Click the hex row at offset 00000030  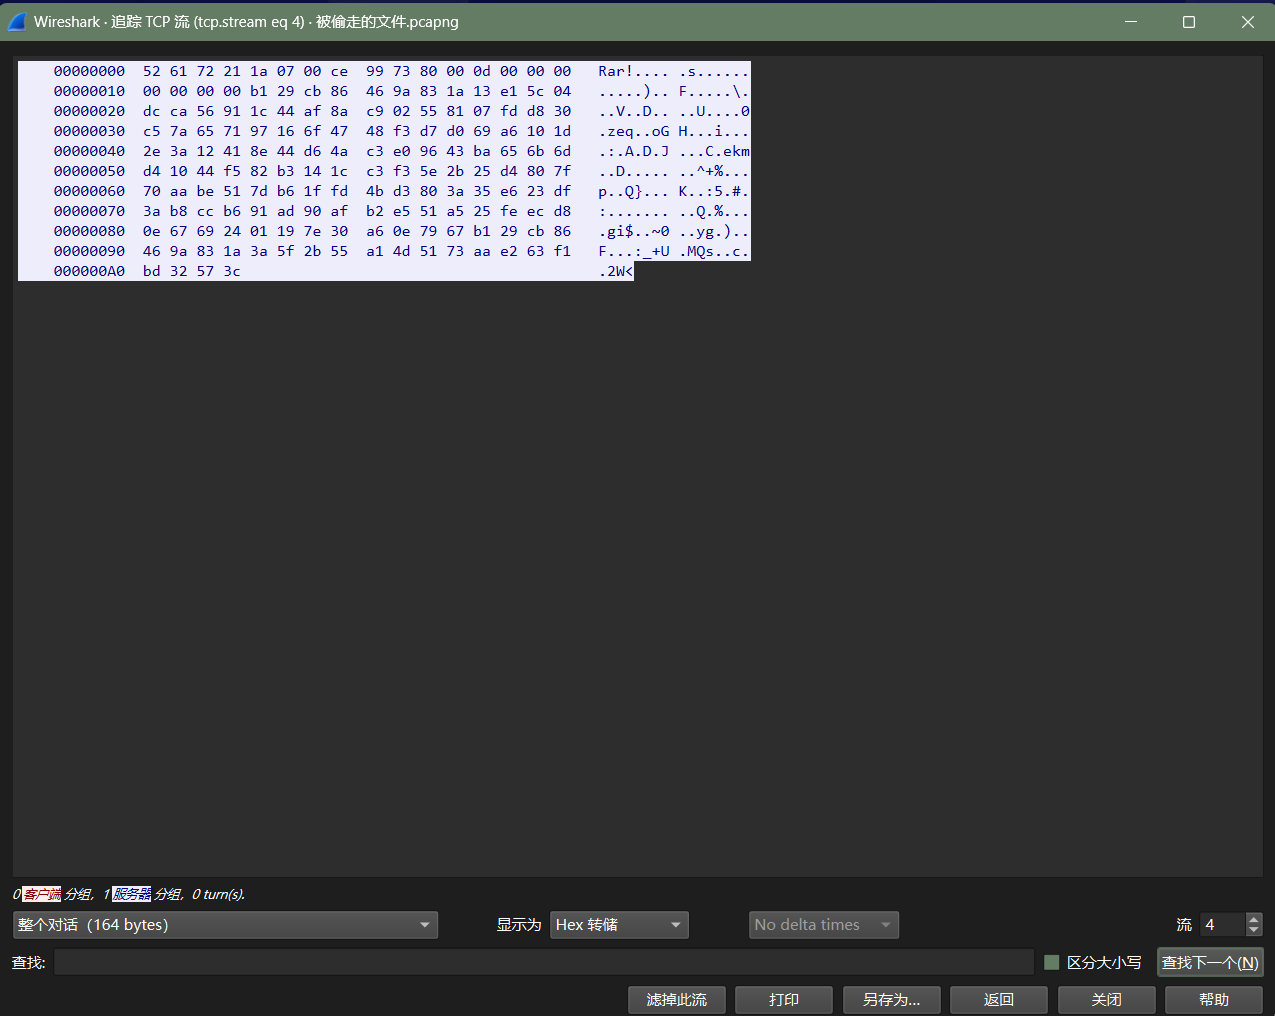click(x=384, y=131)
